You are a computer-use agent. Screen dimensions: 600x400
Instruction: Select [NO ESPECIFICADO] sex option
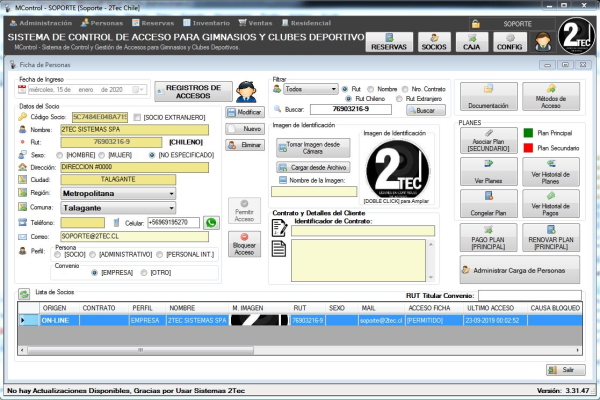[x=152, y=155]
